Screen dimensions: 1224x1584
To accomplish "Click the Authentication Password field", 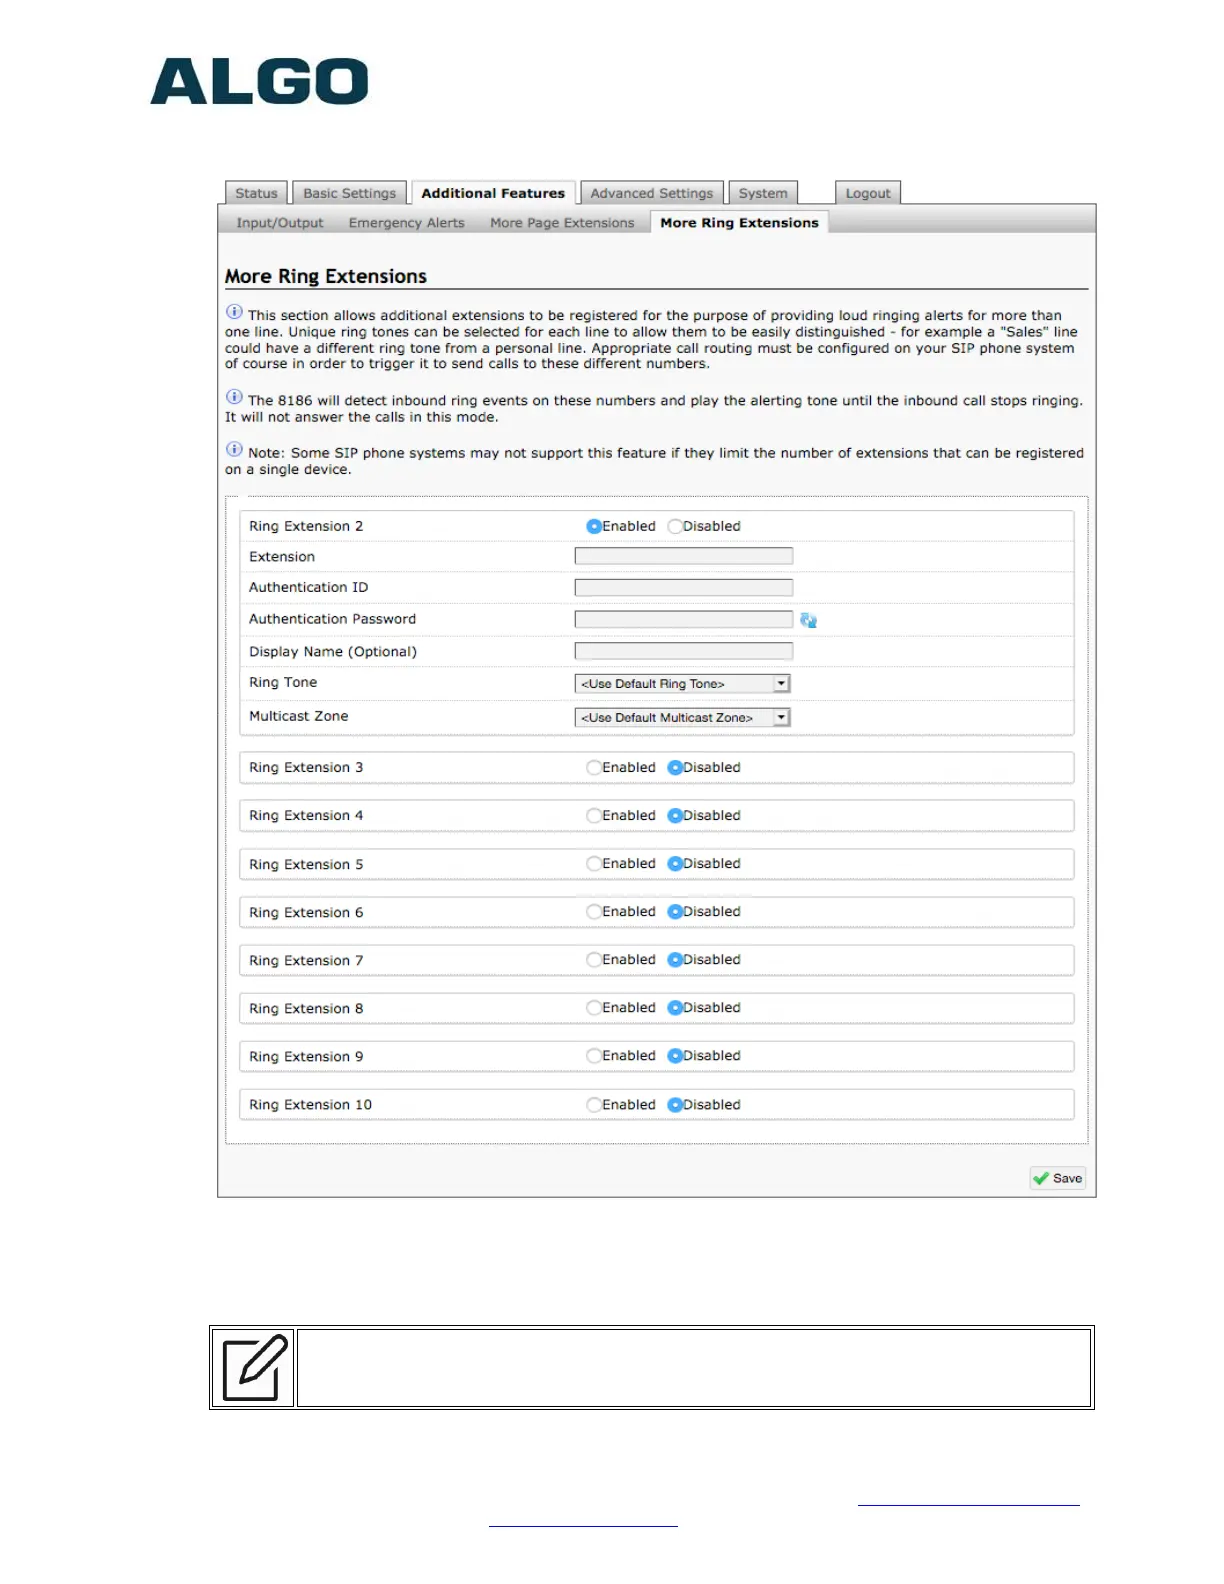I will click(684, 620).
